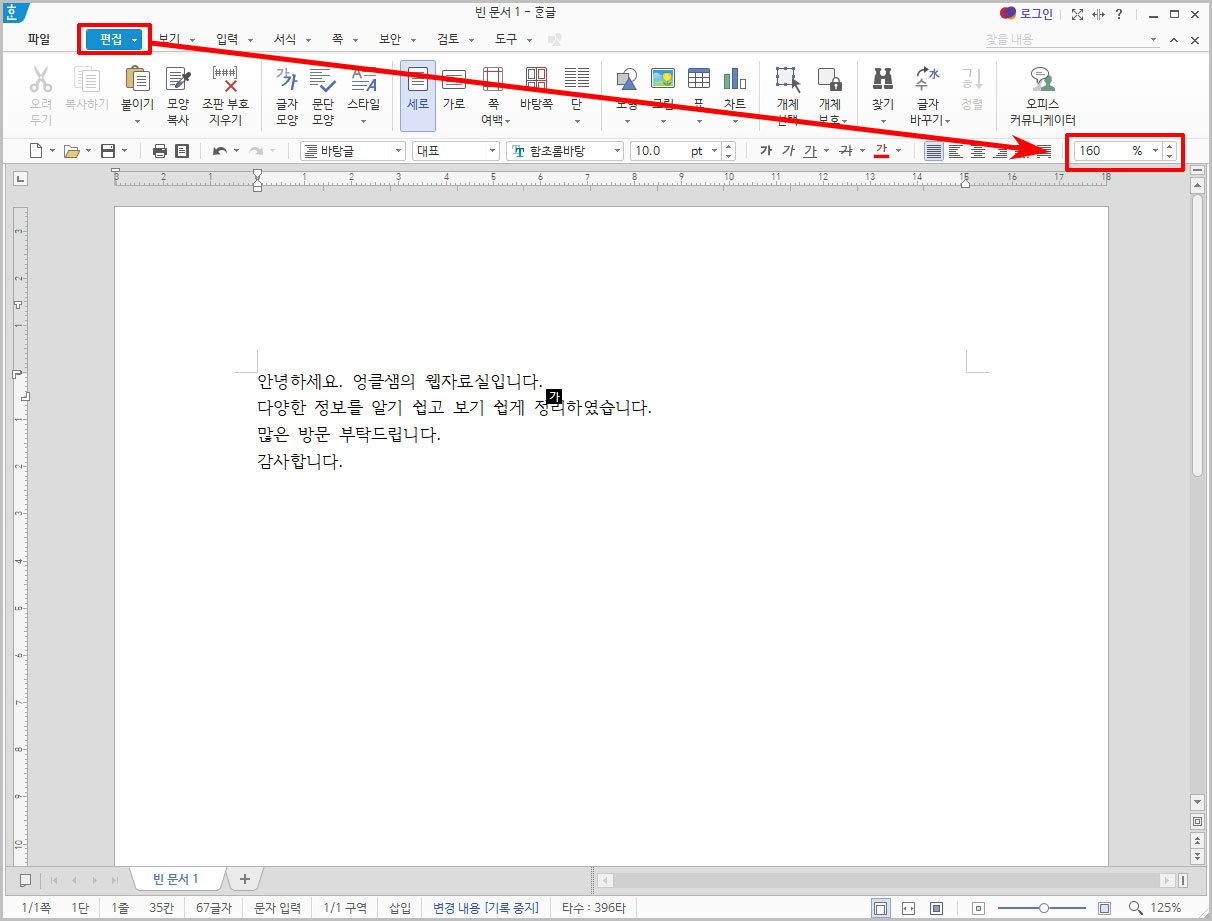Click the 복사하기 (copy) icon
The image size is (1212, 921).
[87, 80]
